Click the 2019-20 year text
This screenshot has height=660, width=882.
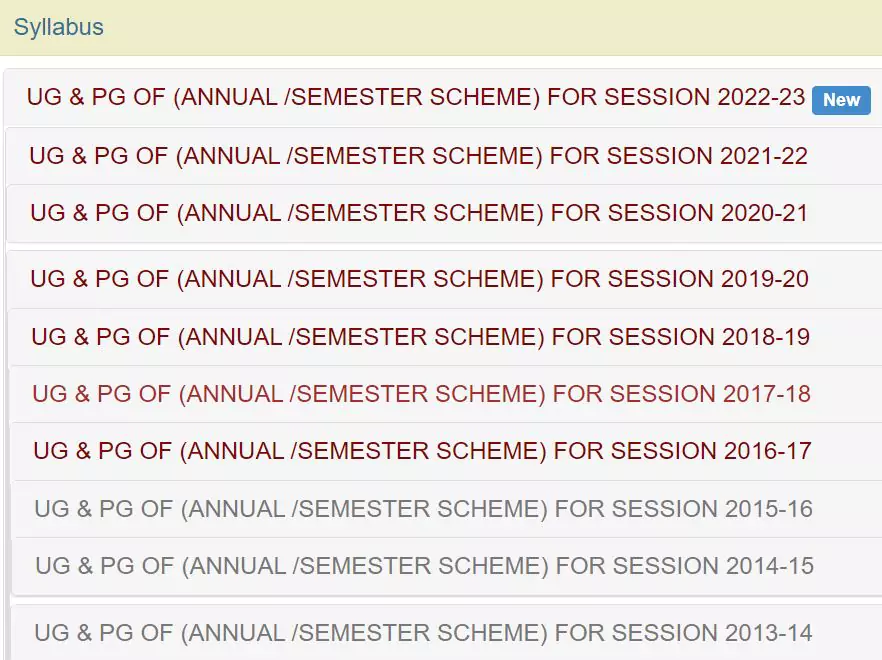click(764, 279)
